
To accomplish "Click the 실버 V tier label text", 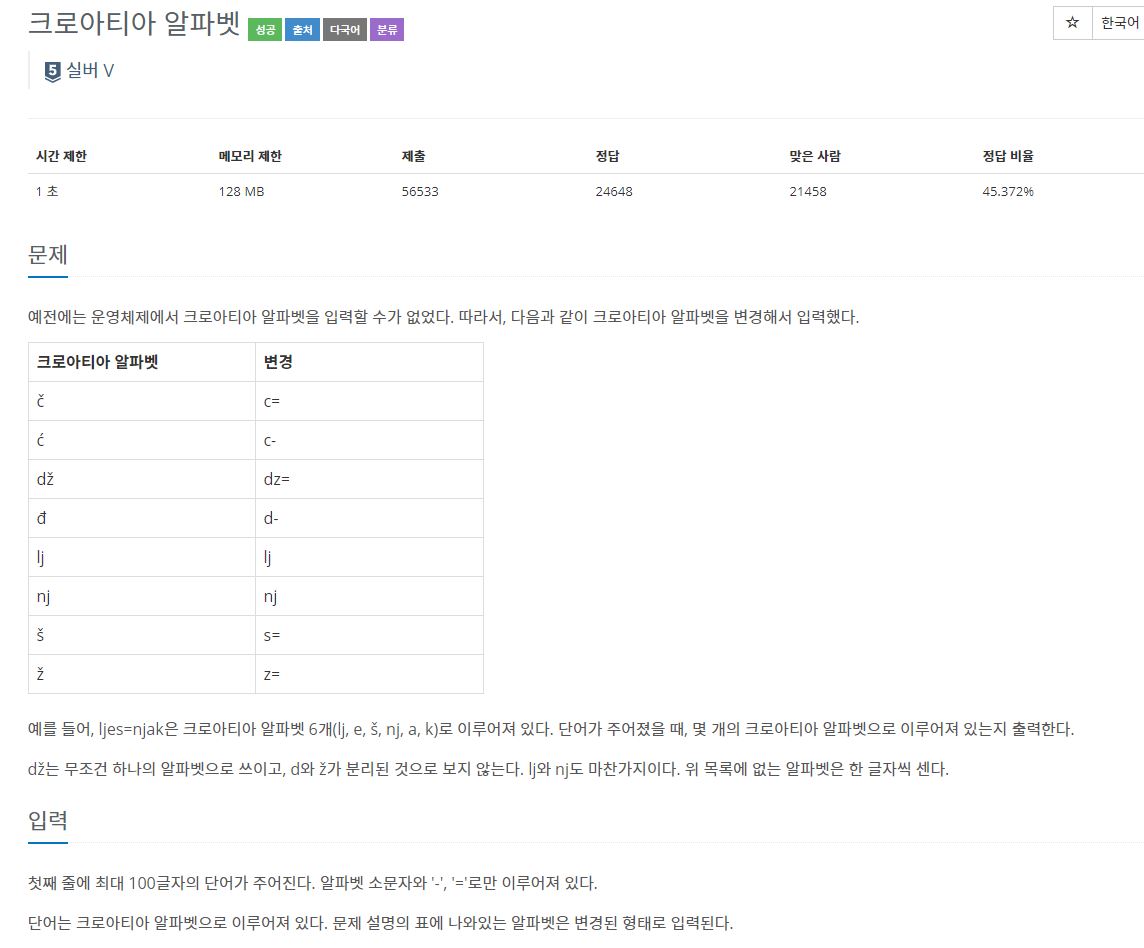I will point(90,71).
